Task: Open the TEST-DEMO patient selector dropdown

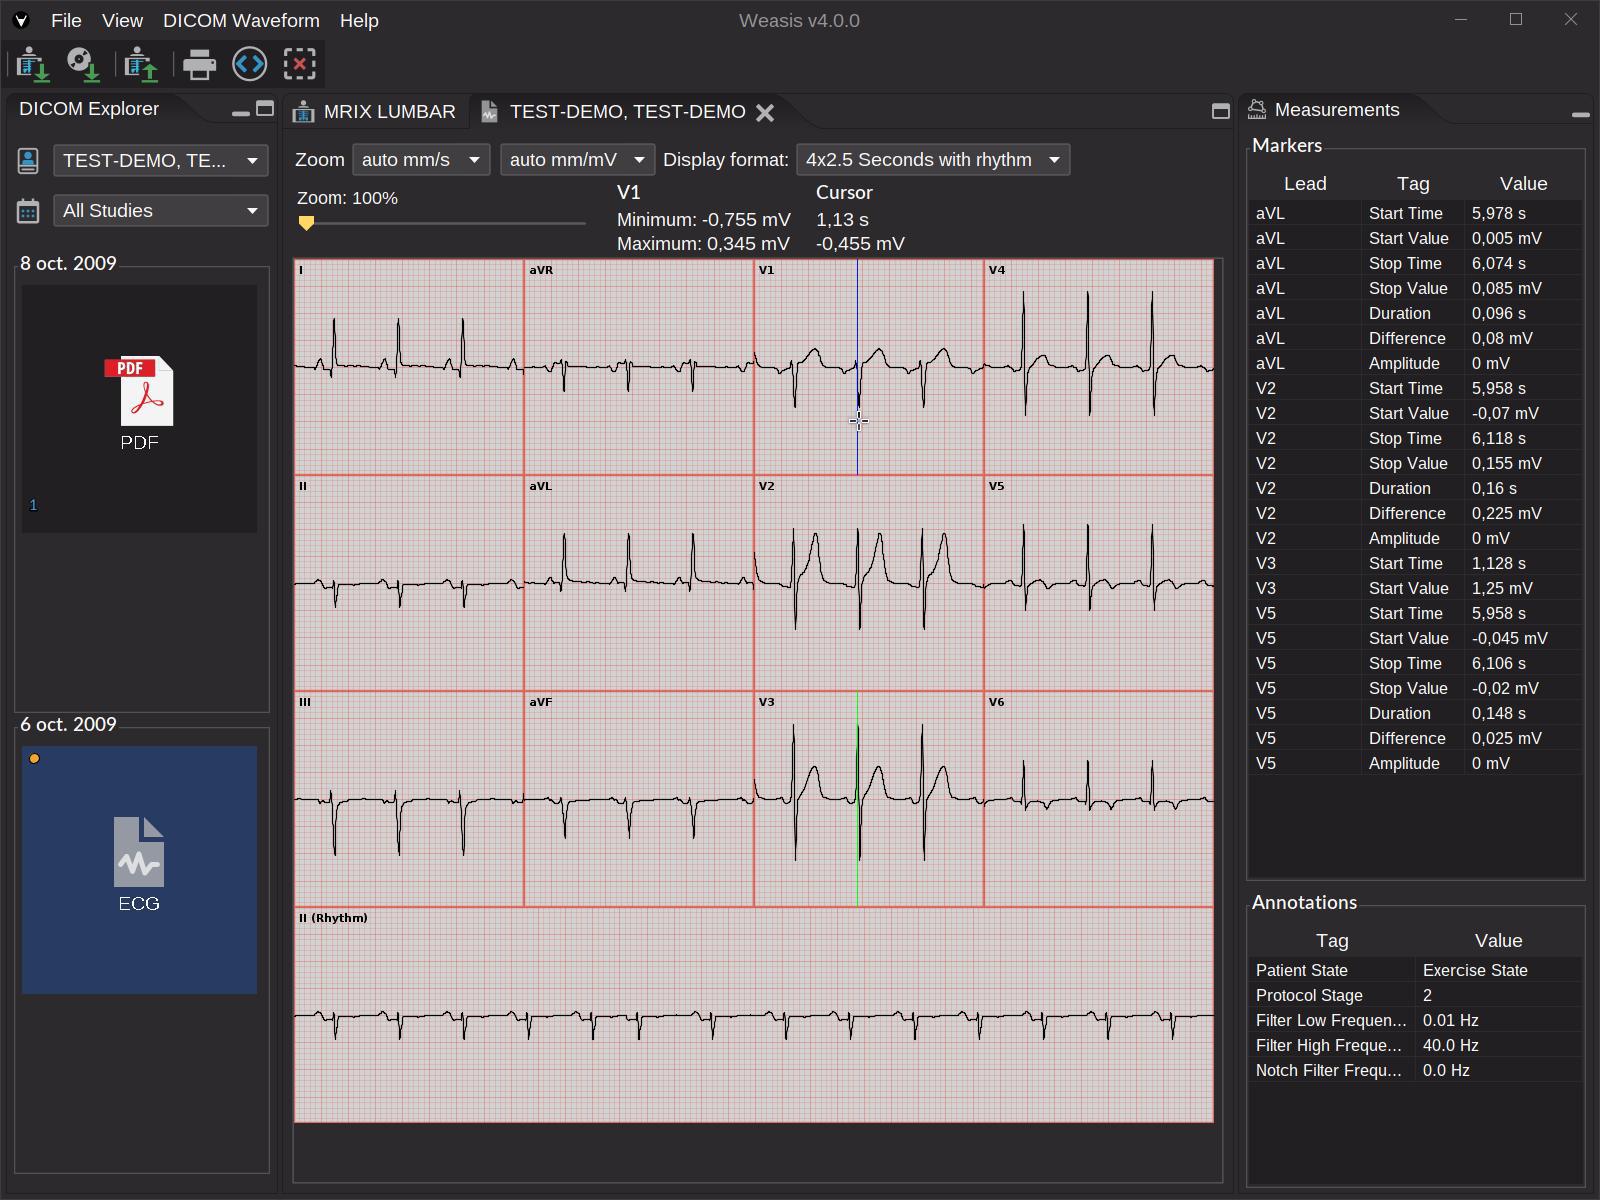Action: coord(160,160)
